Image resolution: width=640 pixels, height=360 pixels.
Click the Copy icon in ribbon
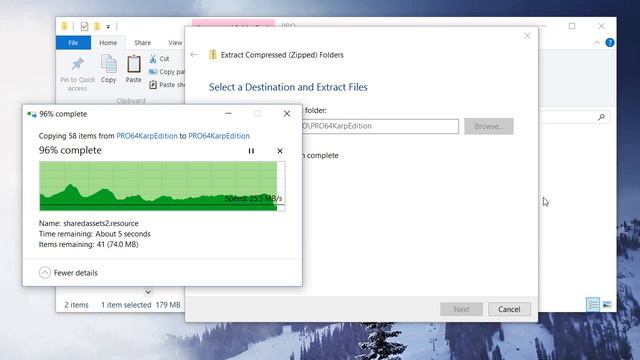pyautogui.click(x=109, y=64)
